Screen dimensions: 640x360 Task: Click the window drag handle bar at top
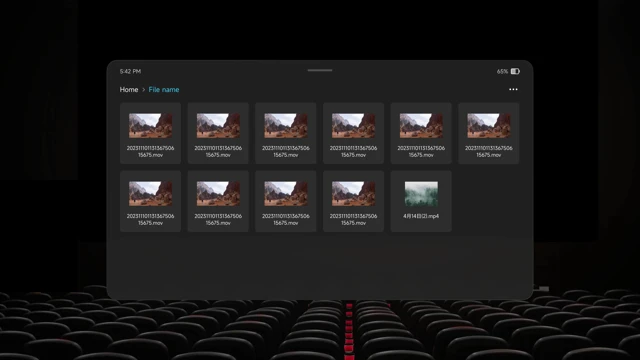pyautogui.click(x=320, y=70)
